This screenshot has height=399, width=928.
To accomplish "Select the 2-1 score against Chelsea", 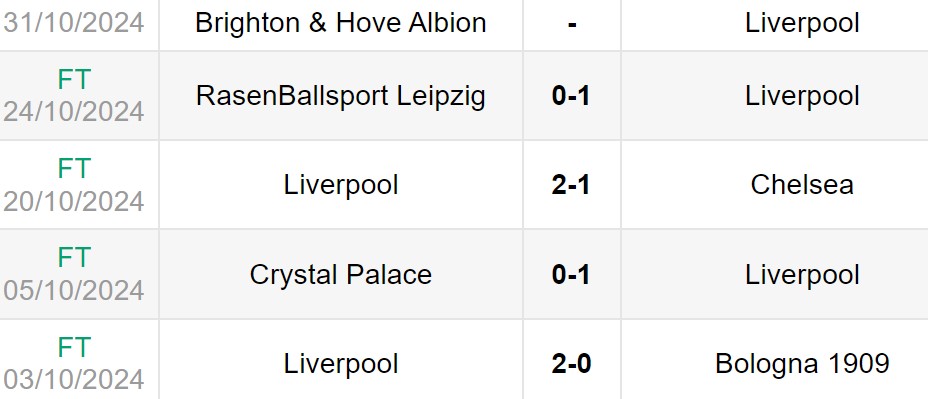I will click(x=571, y=185).
